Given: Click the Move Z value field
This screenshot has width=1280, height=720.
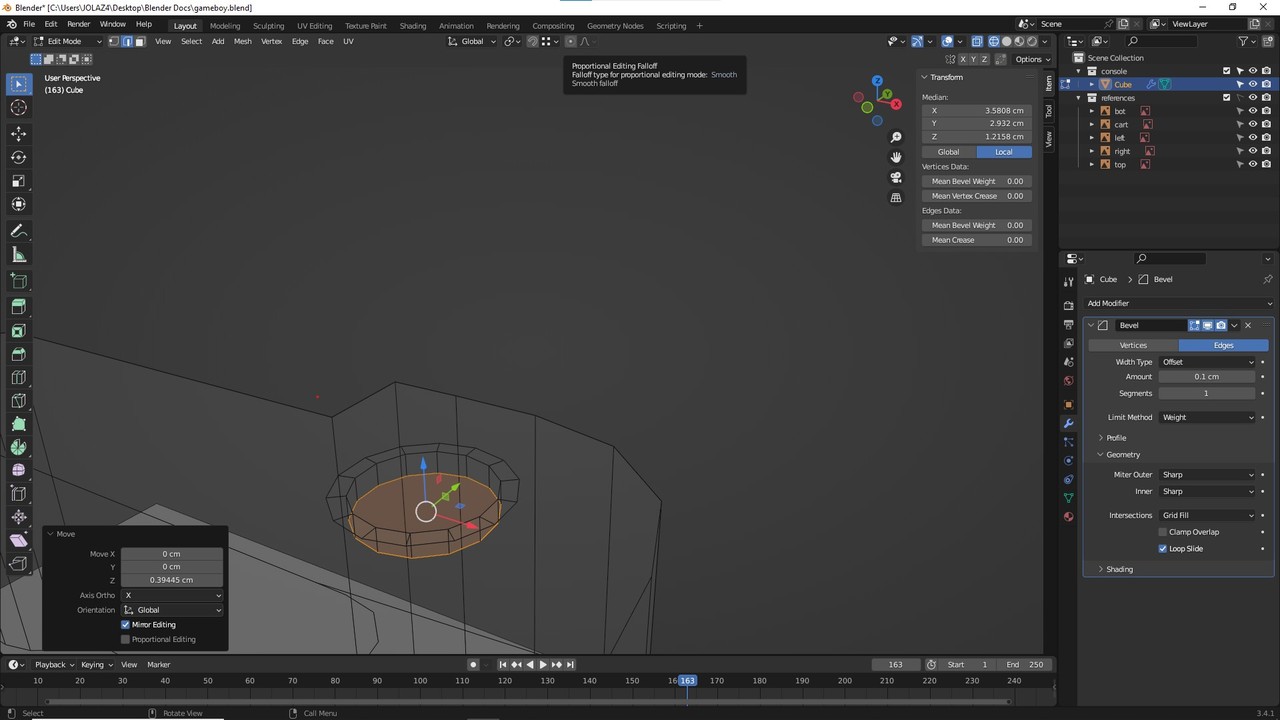Looking at the screenshot, I should (x=171, y=580).
